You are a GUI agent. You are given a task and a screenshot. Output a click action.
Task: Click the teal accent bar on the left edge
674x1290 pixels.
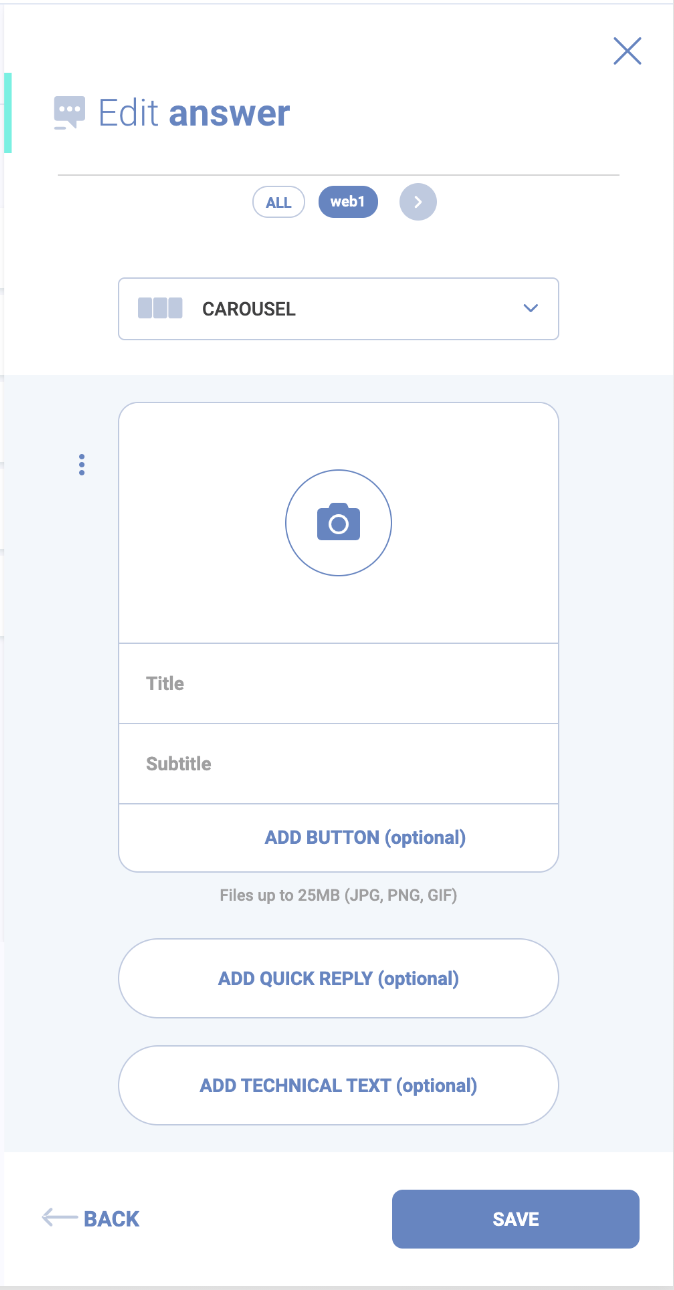tap(8, 113)
